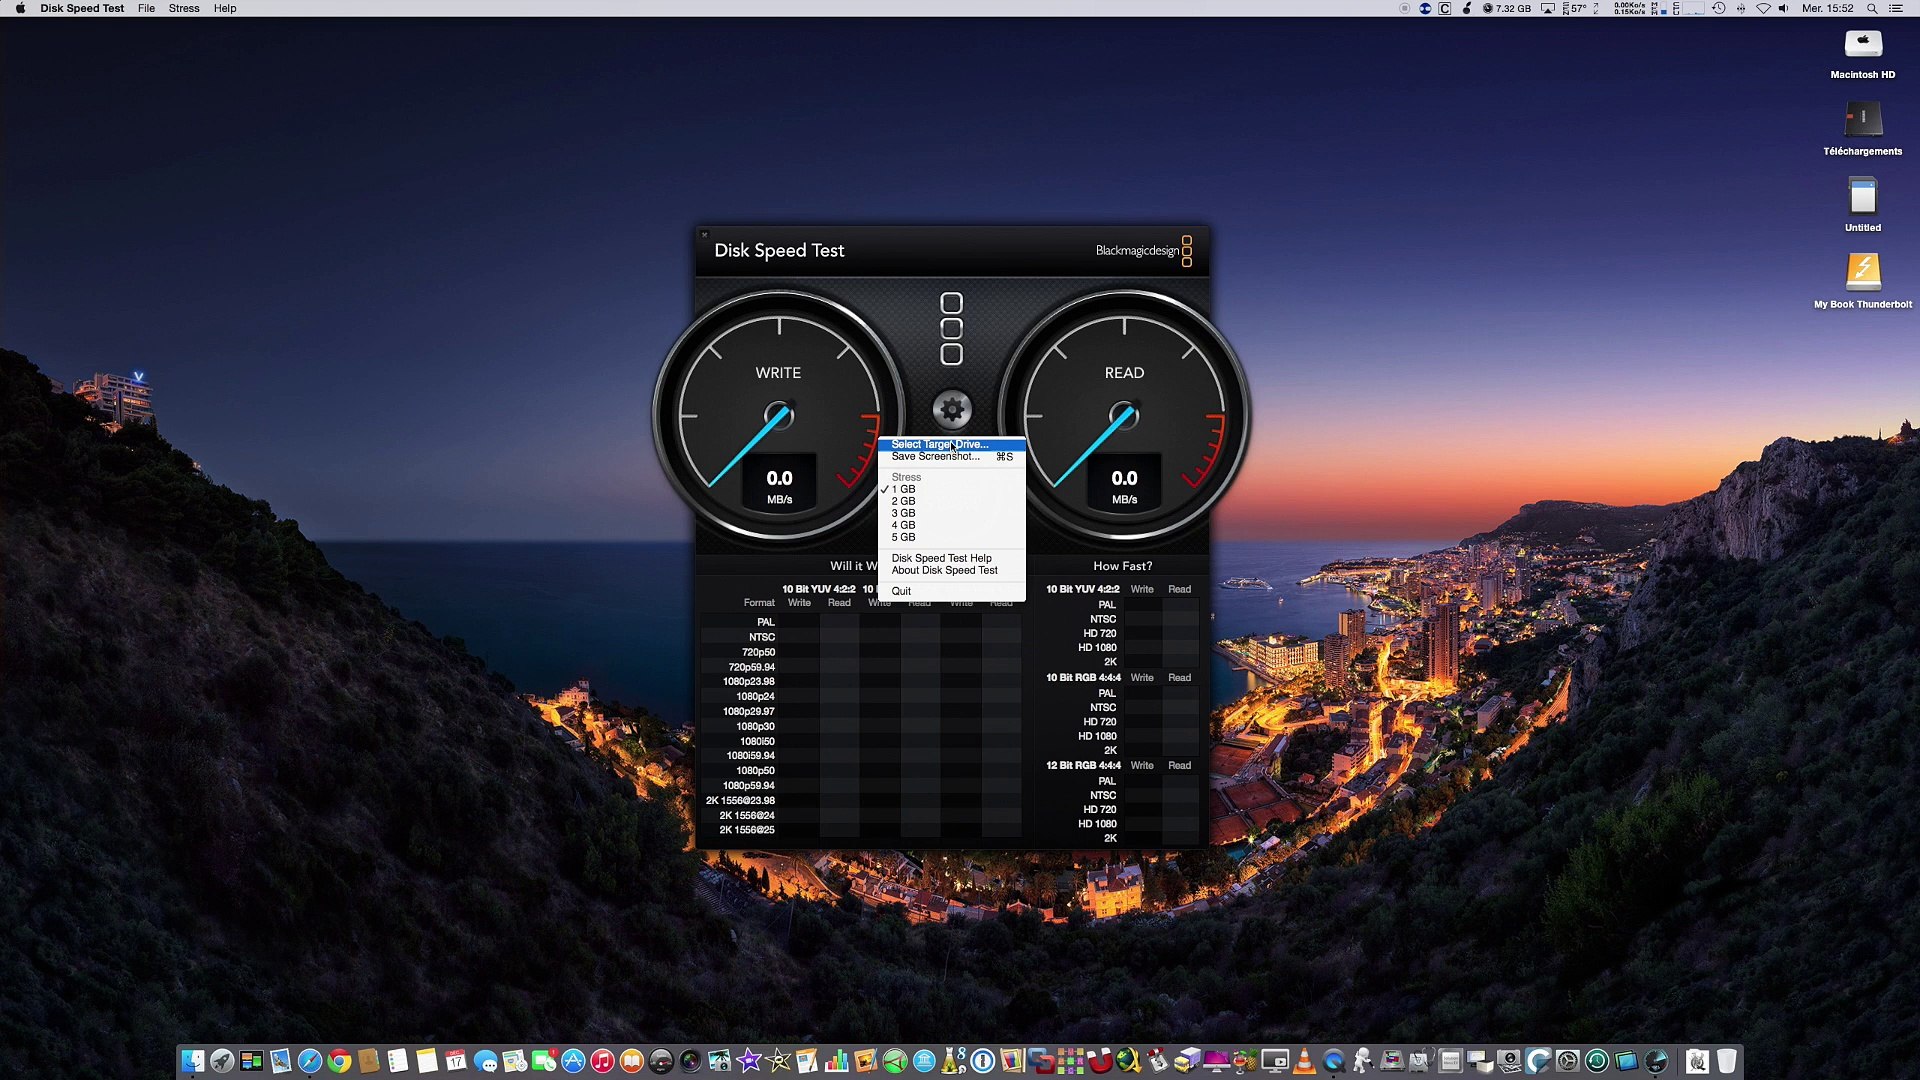Click the WRITE speed gauge dial
Viewport: 1920px width, 1080px height.
pyautogui.click(x=778, y=415)
